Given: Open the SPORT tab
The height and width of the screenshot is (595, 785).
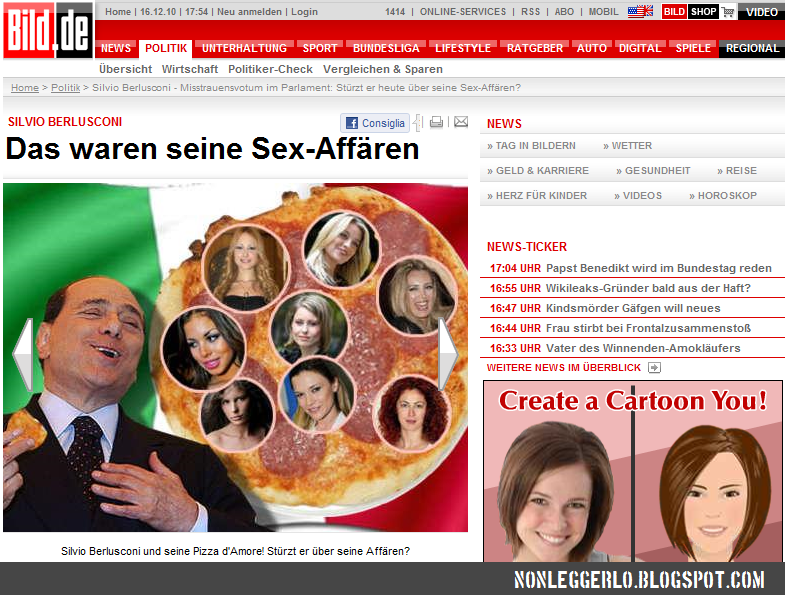Looking at the screenshot, I should tap(319, 49).
